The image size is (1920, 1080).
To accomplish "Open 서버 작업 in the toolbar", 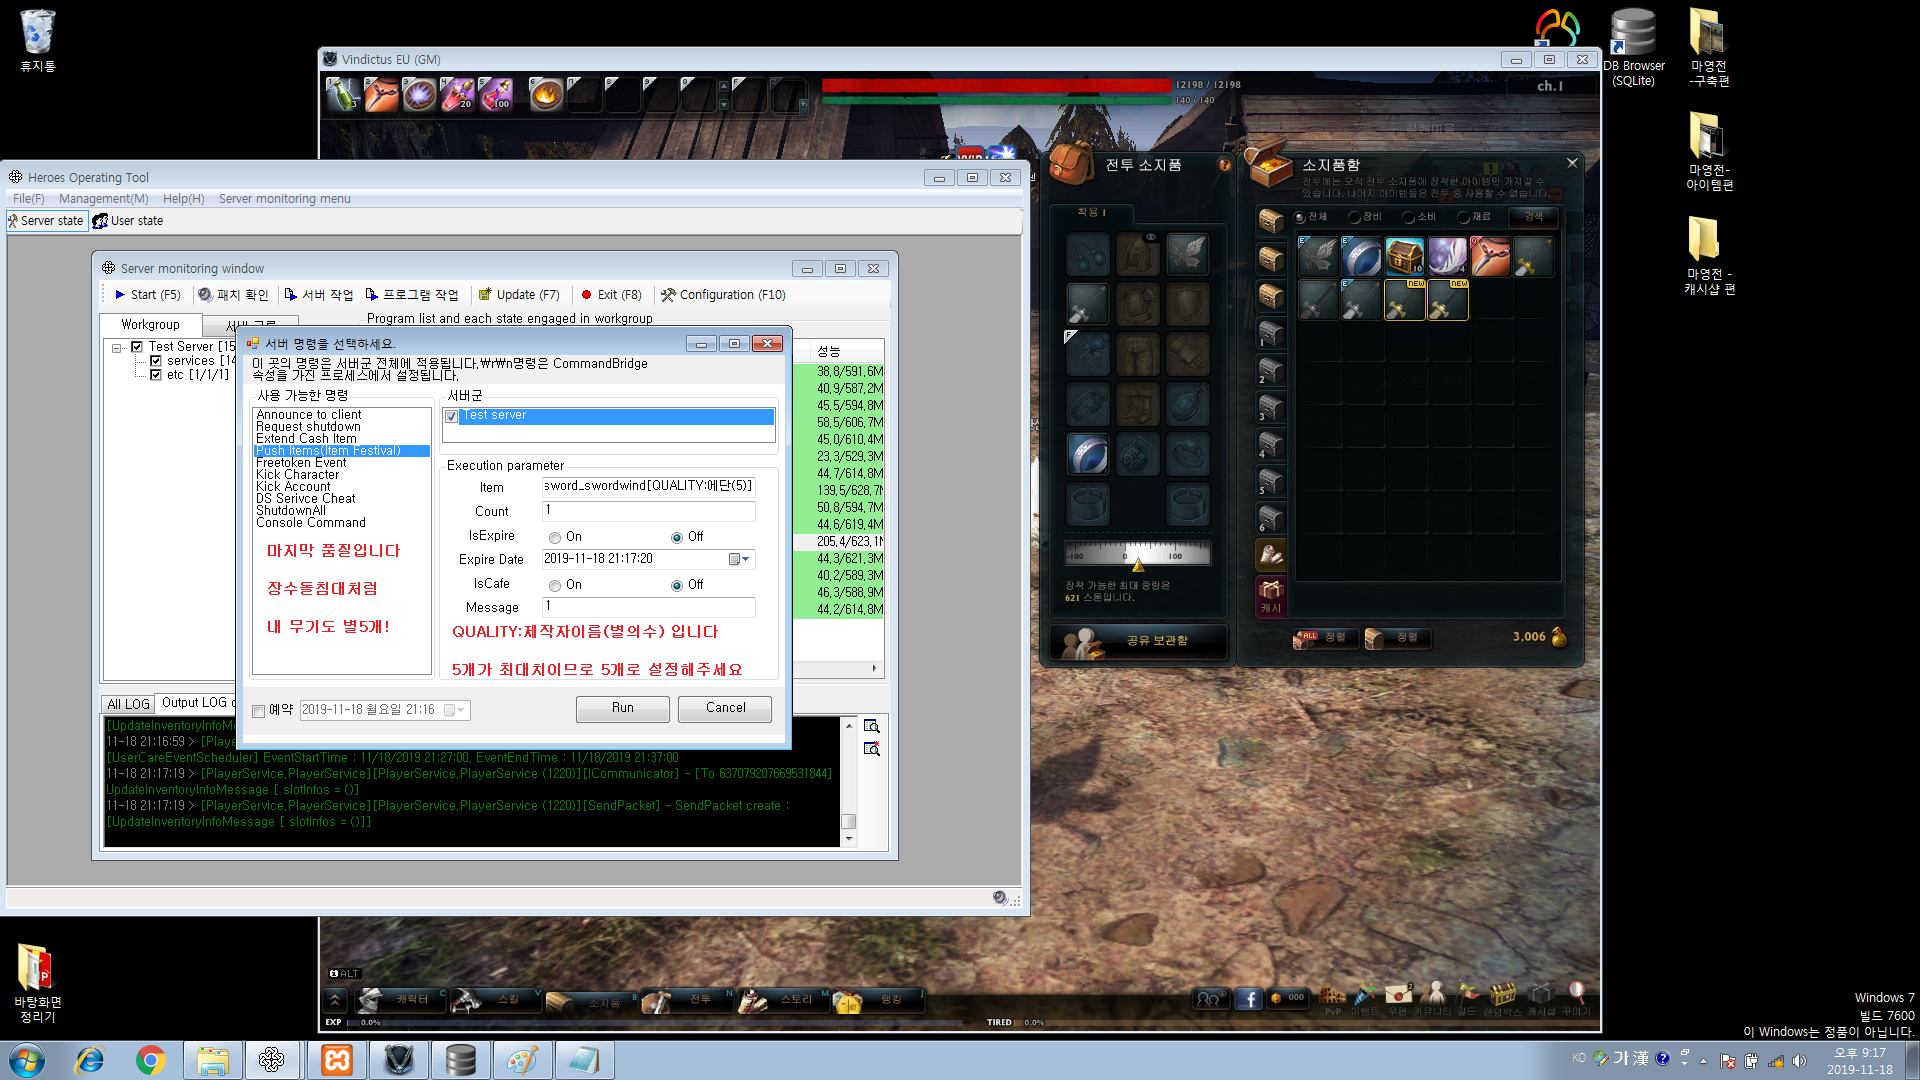I will point(319,295).
